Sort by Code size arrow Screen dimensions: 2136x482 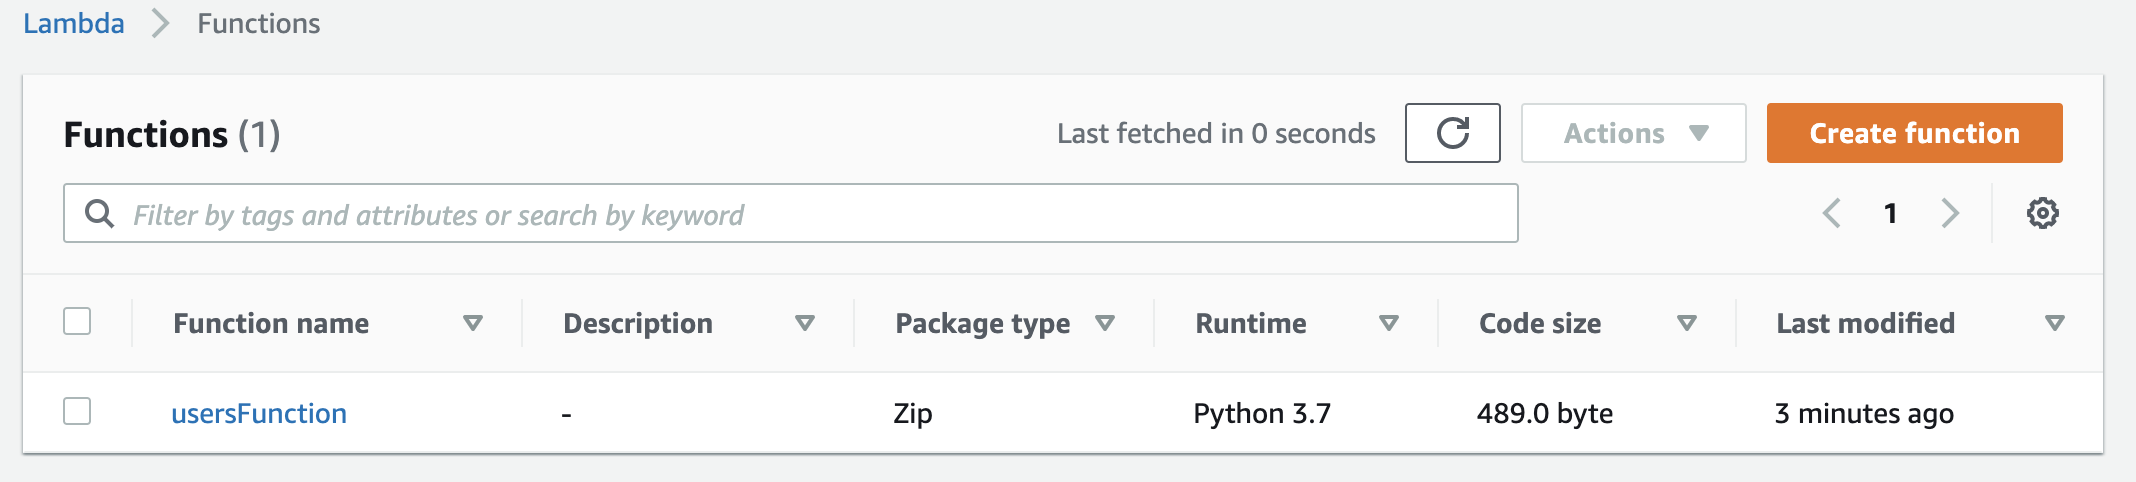[x=1687, y=323]
